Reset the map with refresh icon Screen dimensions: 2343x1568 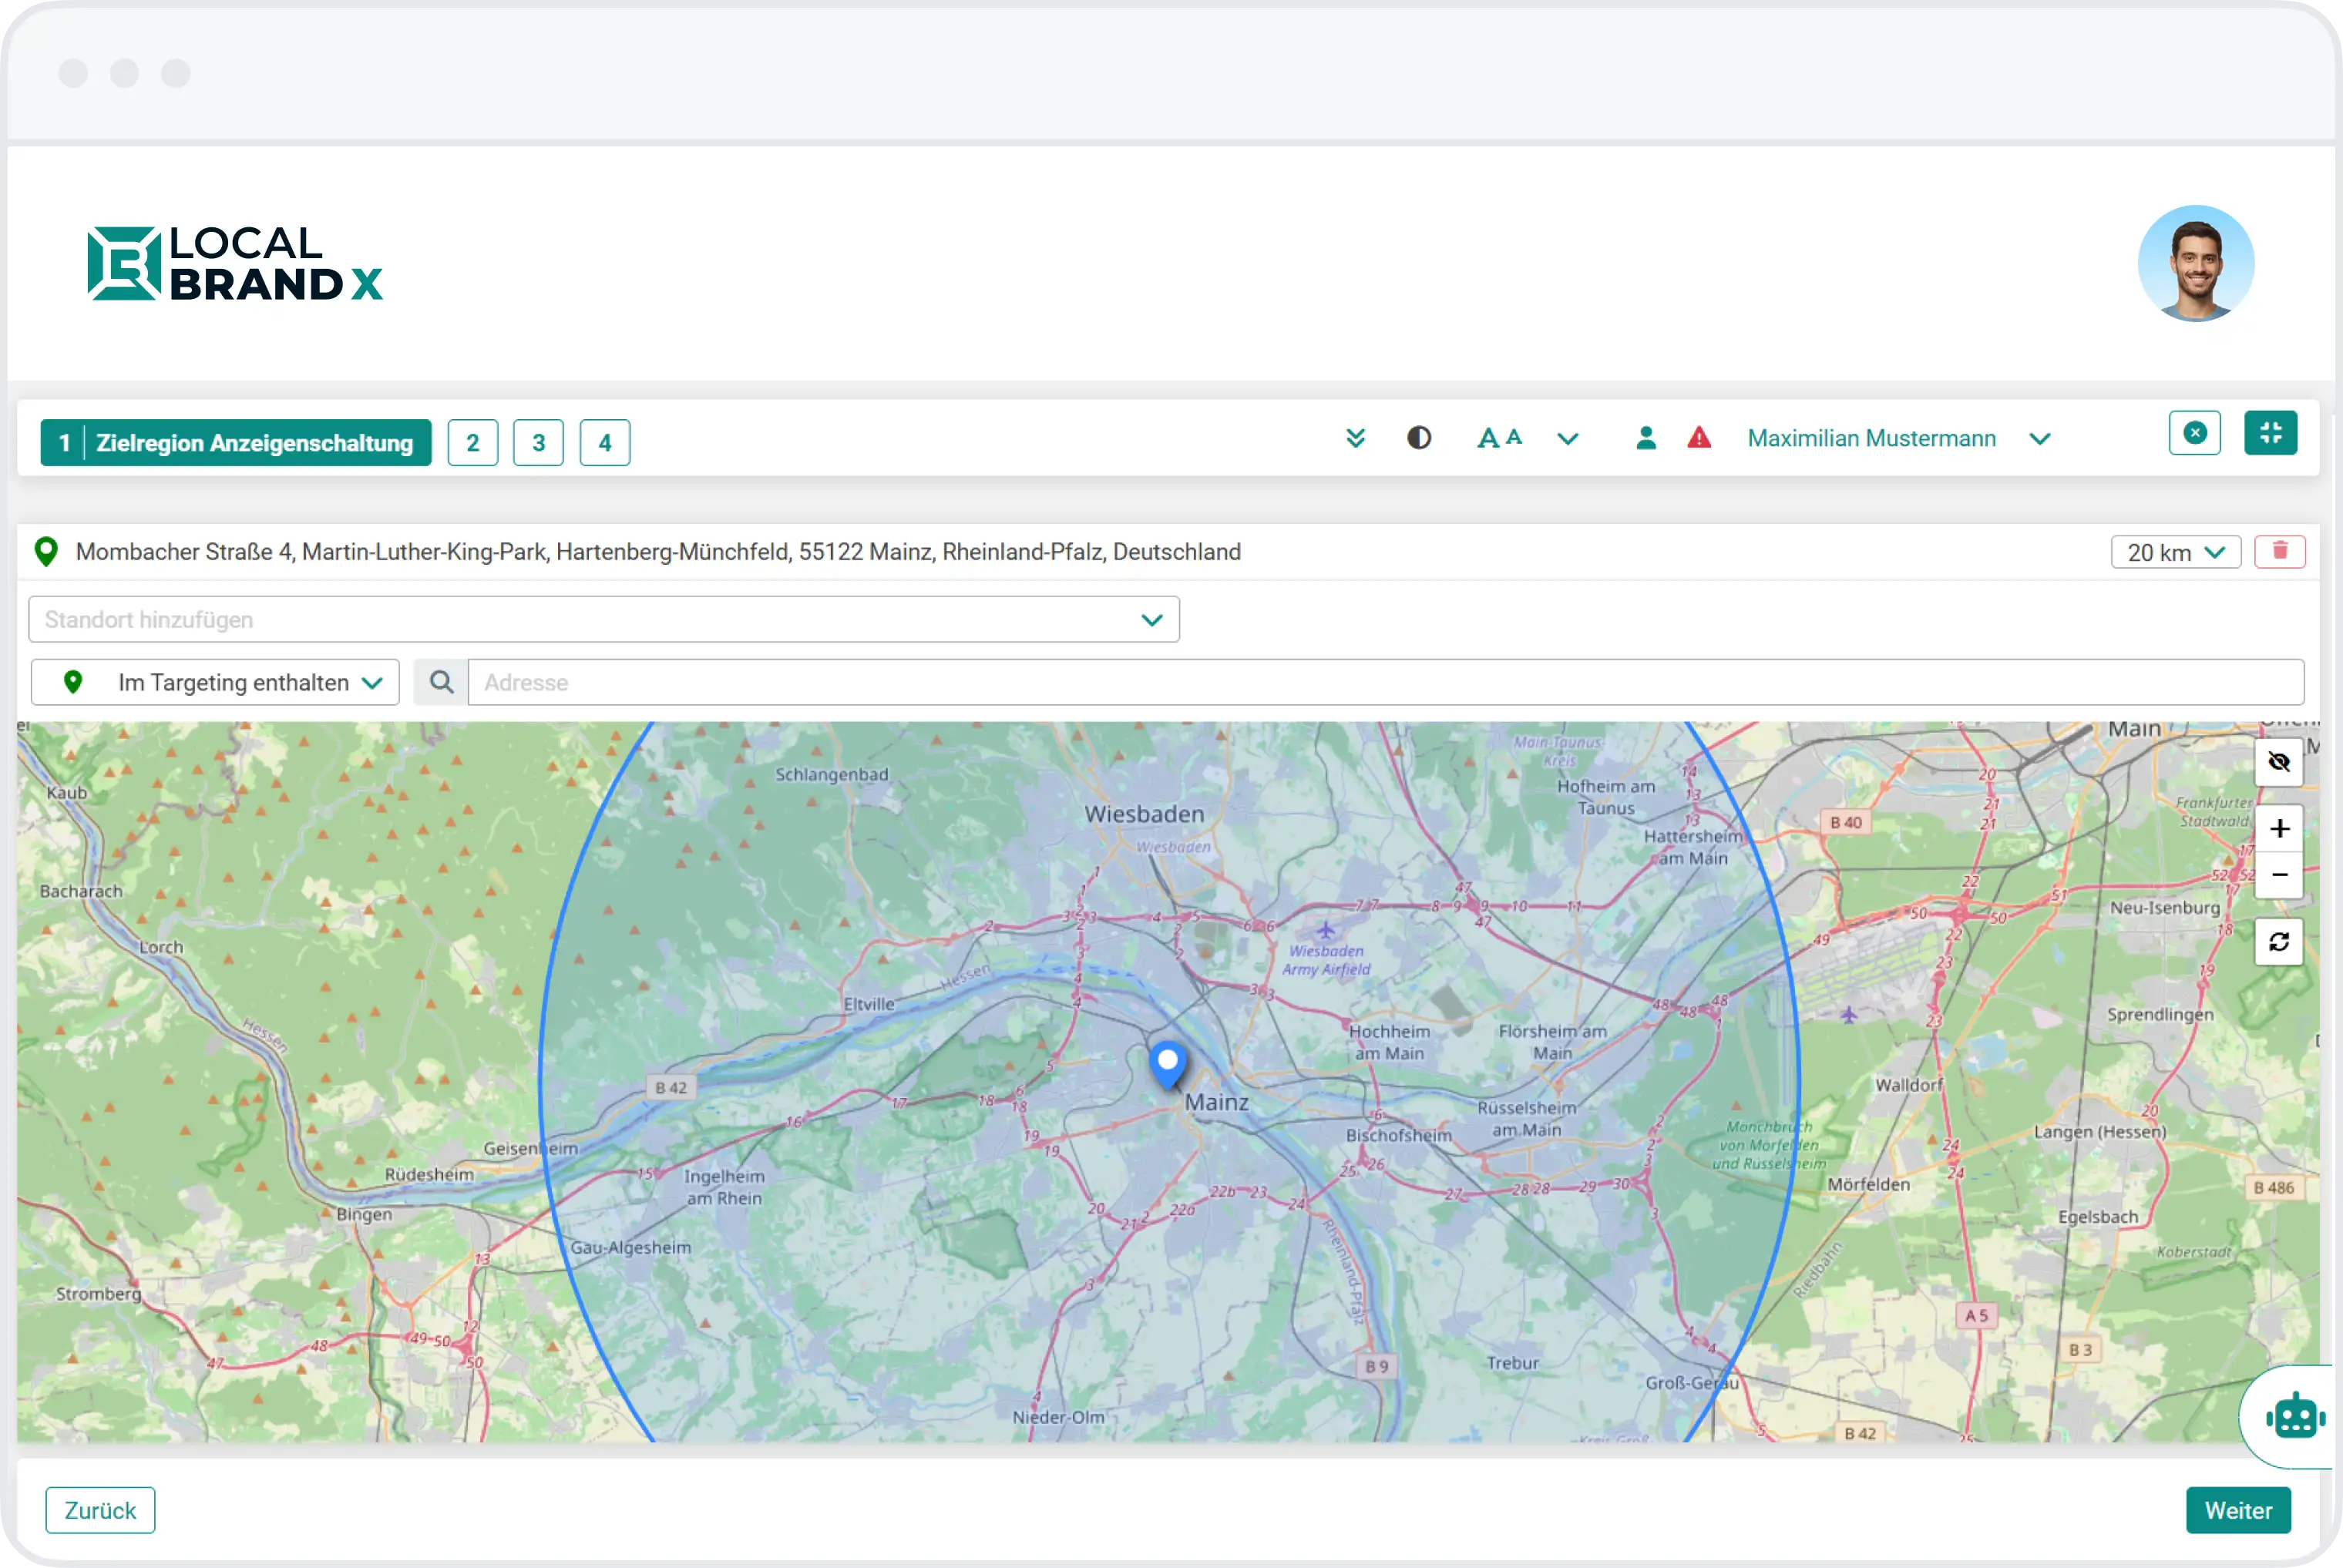[2278, 942]
